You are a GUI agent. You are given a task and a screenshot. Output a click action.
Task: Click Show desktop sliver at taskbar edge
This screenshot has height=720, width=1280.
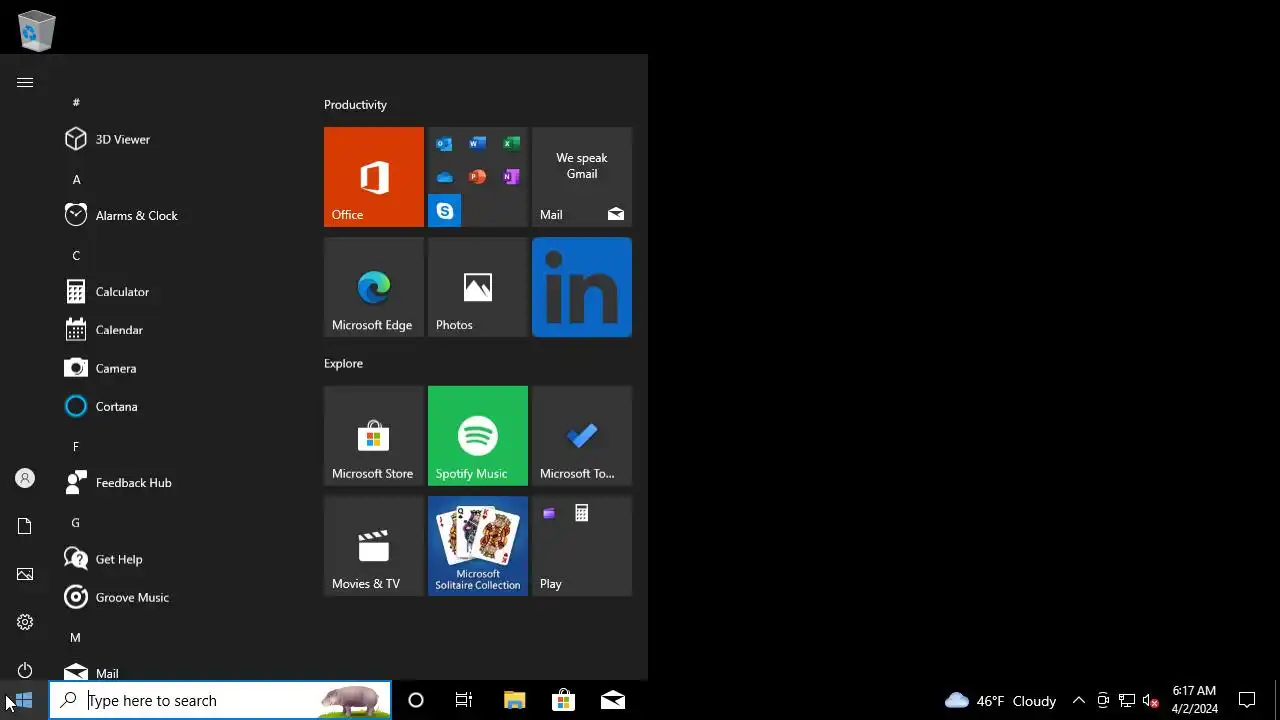pyautogui.click(x=1277, y=700)
